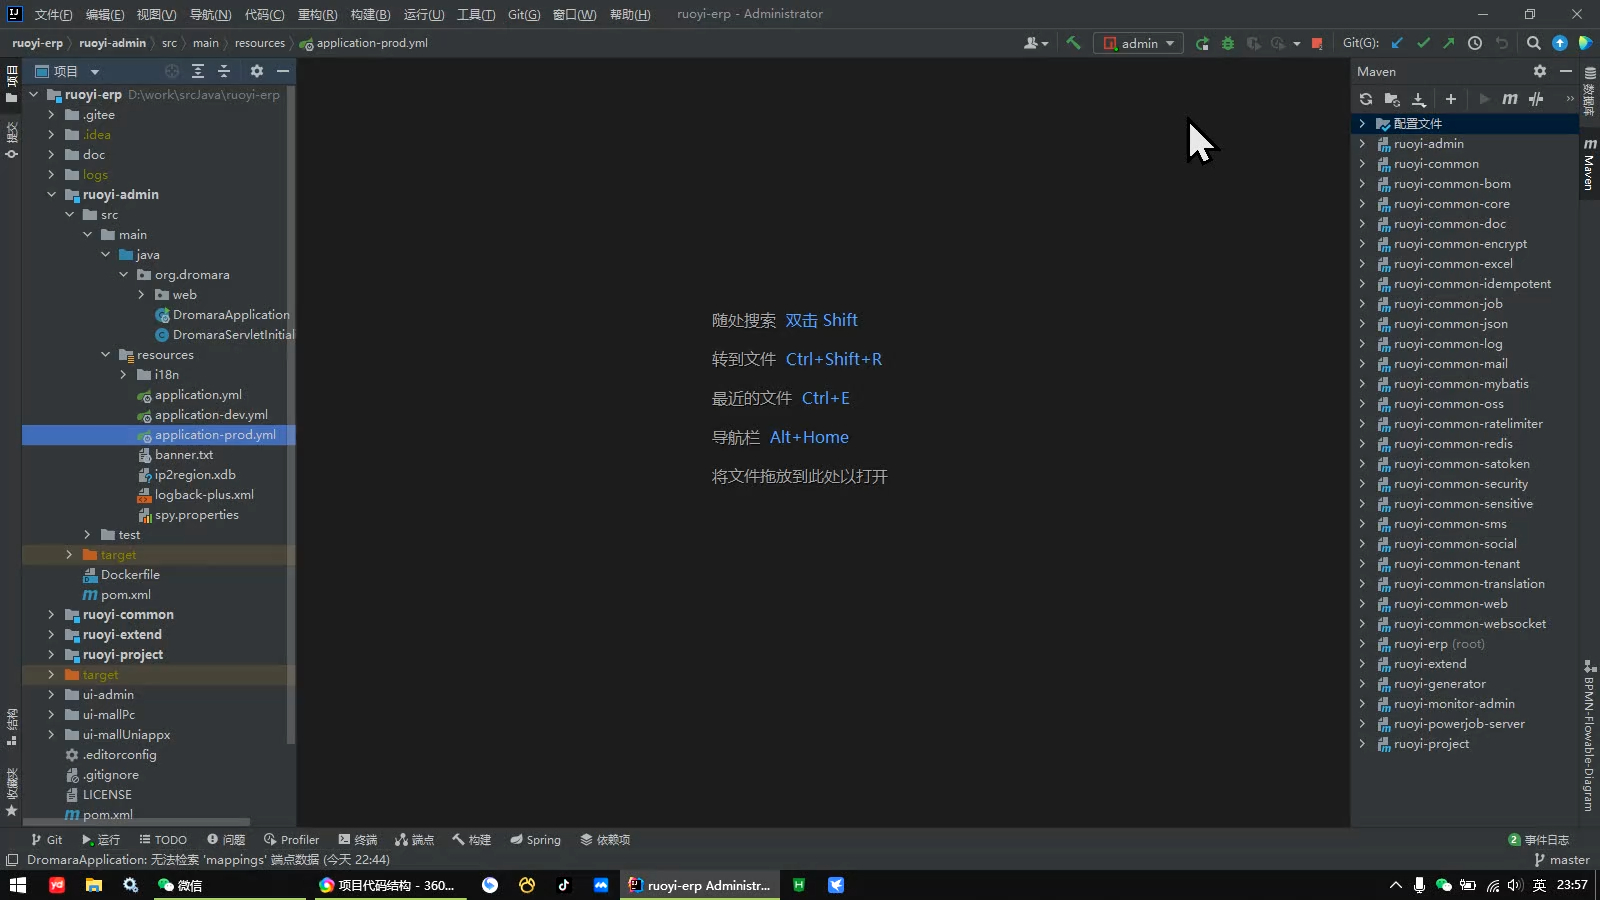
Task: Open the 终端 terminal tool window
Action: (x=358, y=840)
